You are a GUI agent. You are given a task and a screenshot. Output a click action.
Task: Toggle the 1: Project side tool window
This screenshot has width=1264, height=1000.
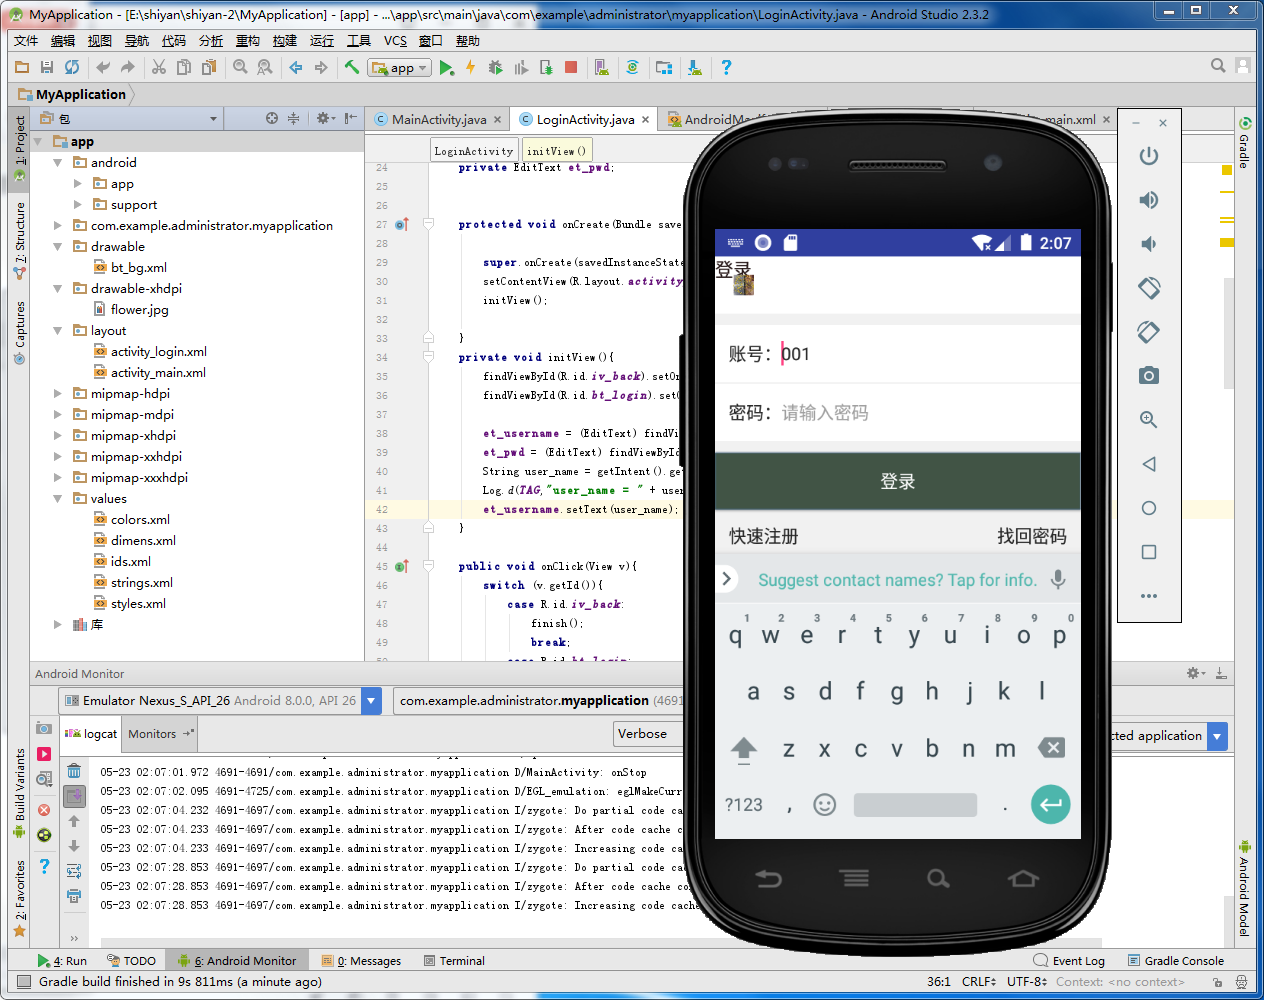[x=19, y=147]
